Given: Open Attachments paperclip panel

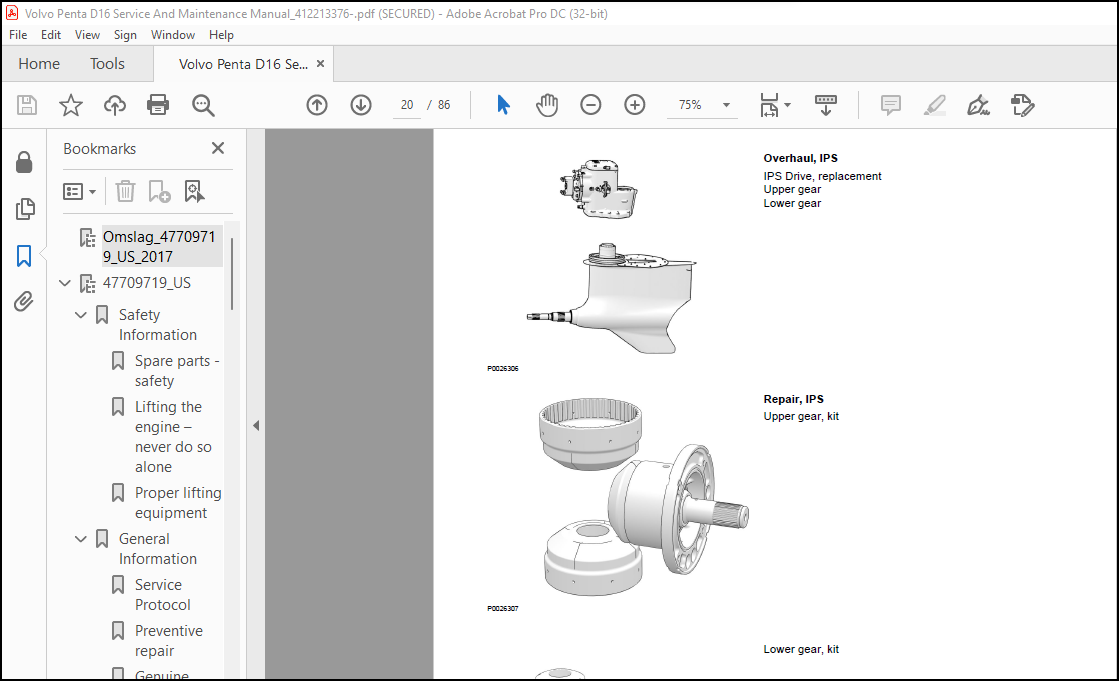Looking at the screenshot, I should coord(24,301).
